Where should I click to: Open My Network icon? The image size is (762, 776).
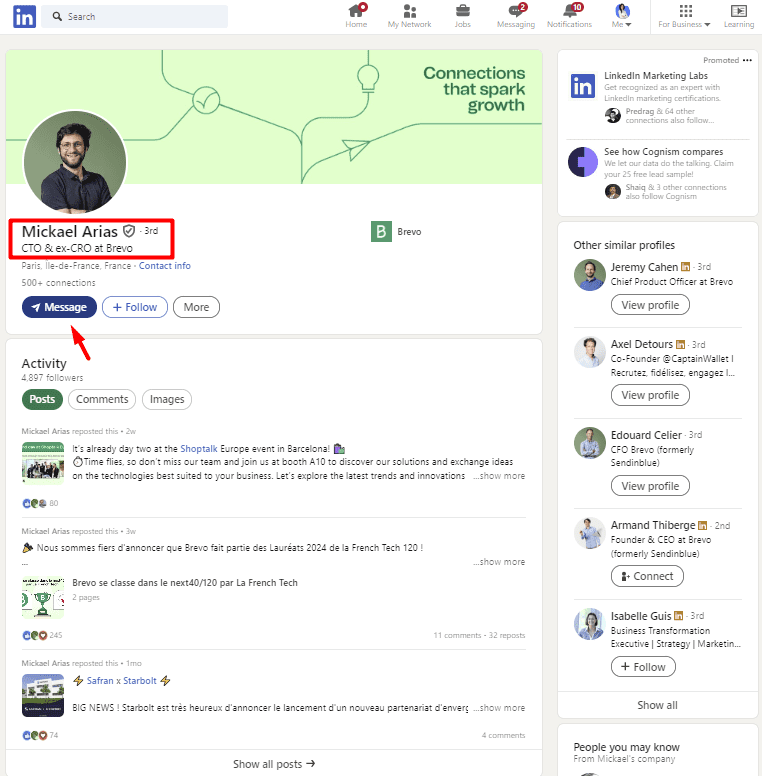coord(409,16)
